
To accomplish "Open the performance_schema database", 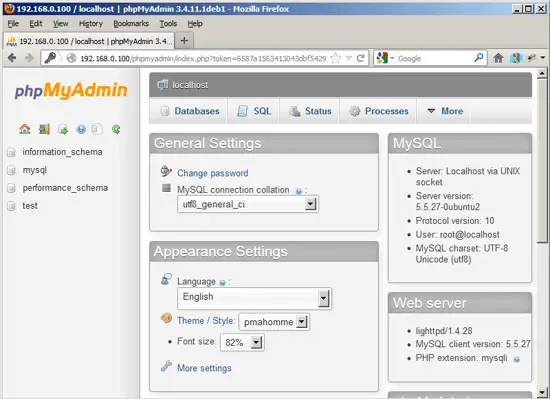I will (x=65, y=188).
